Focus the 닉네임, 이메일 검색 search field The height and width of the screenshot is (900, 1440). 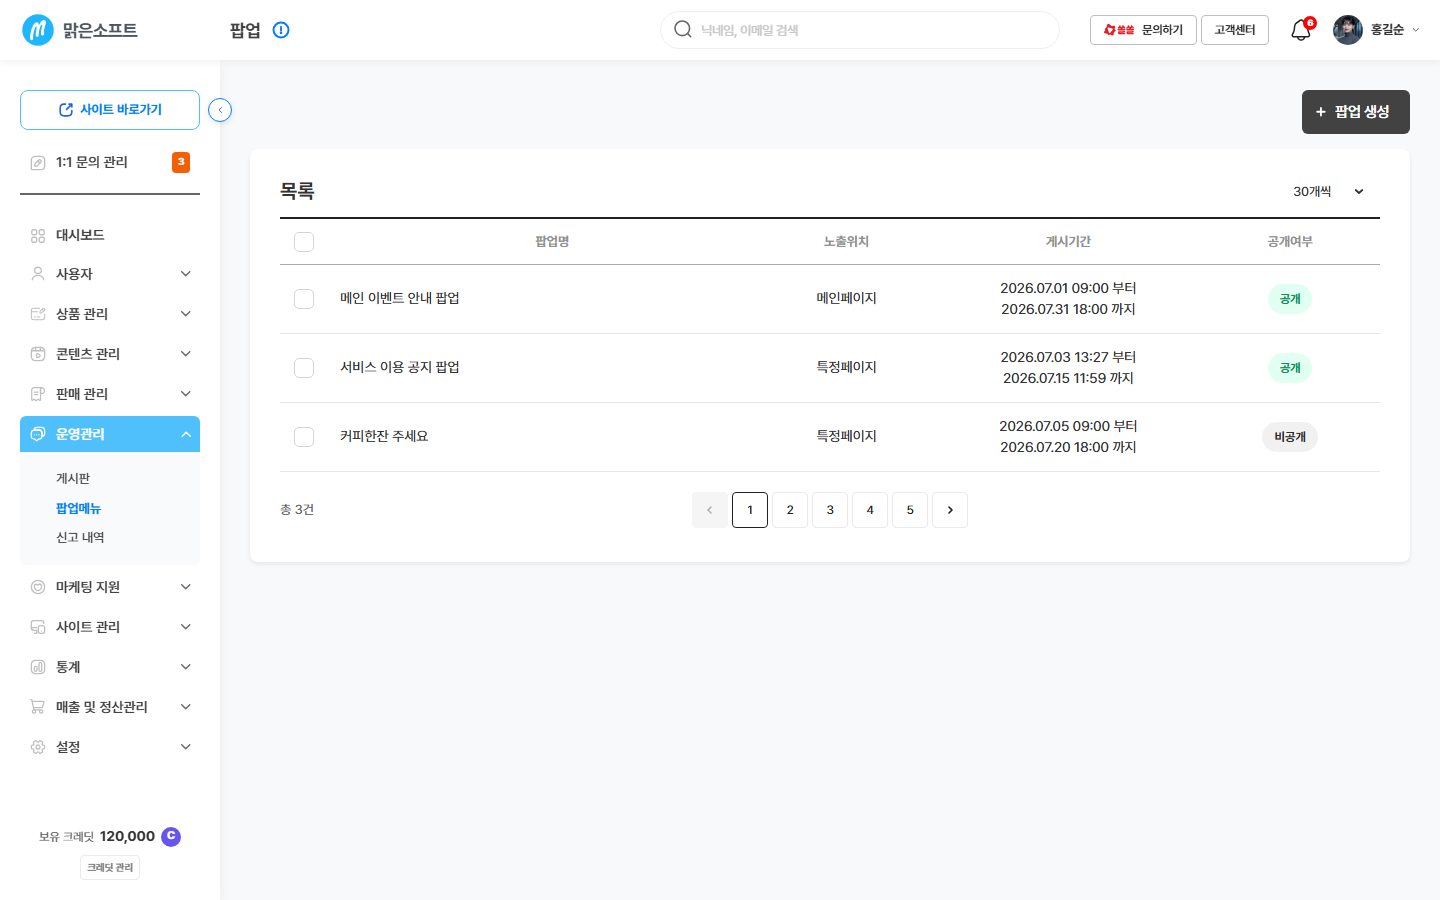[860, 30]
